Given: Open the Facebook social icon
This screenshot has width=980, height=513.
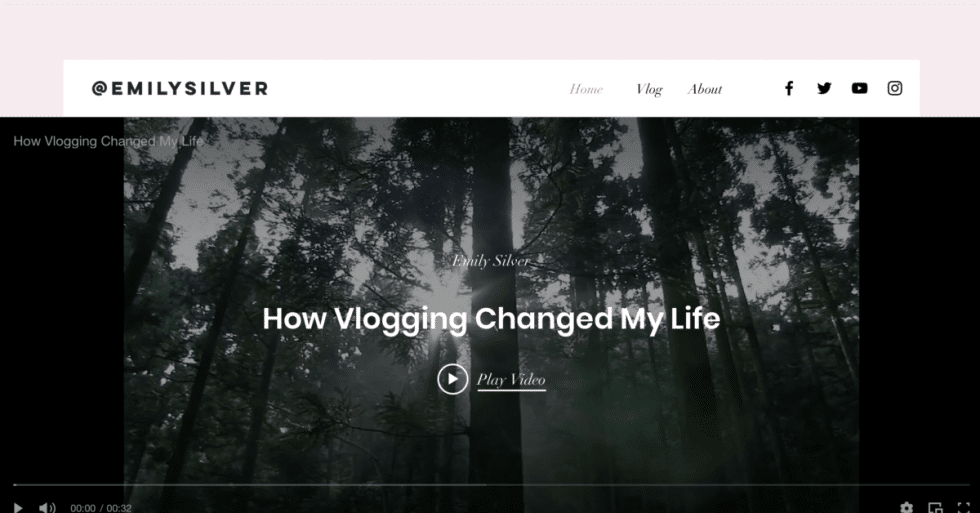Looking at the screenshot, I should click(789, 89).
